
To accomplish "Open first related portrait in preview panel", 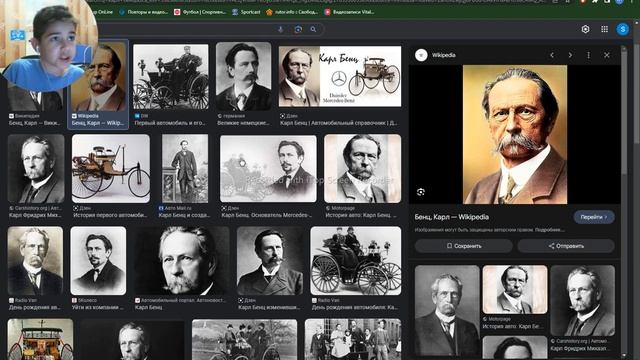I will pos(447,311).
